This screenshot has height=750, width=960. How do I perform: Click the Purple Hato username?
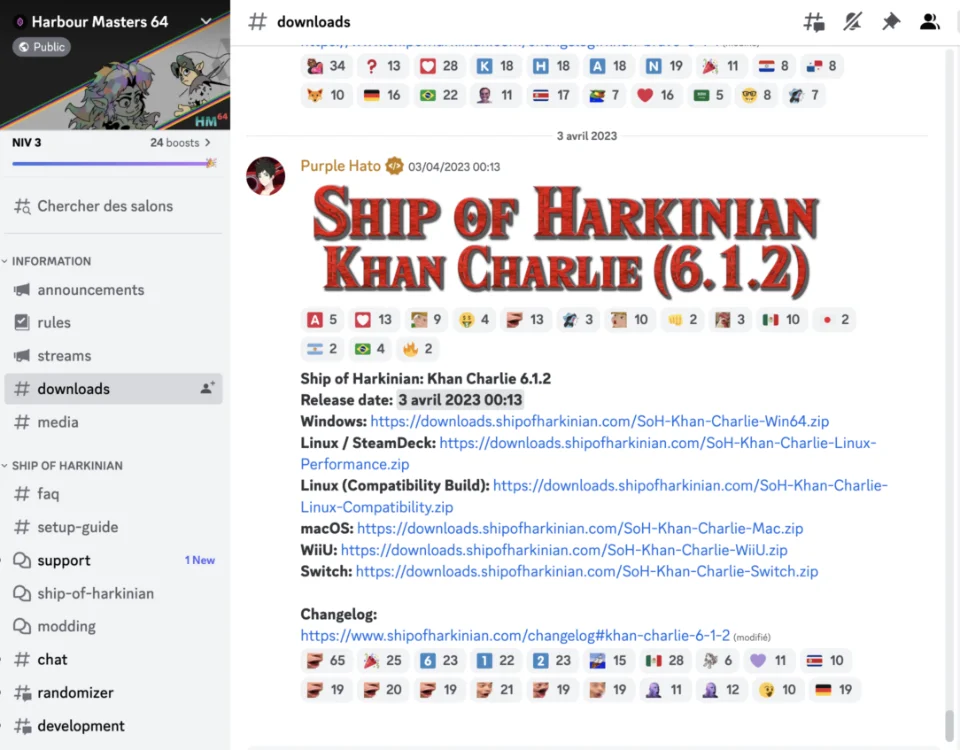pos(340,166)
